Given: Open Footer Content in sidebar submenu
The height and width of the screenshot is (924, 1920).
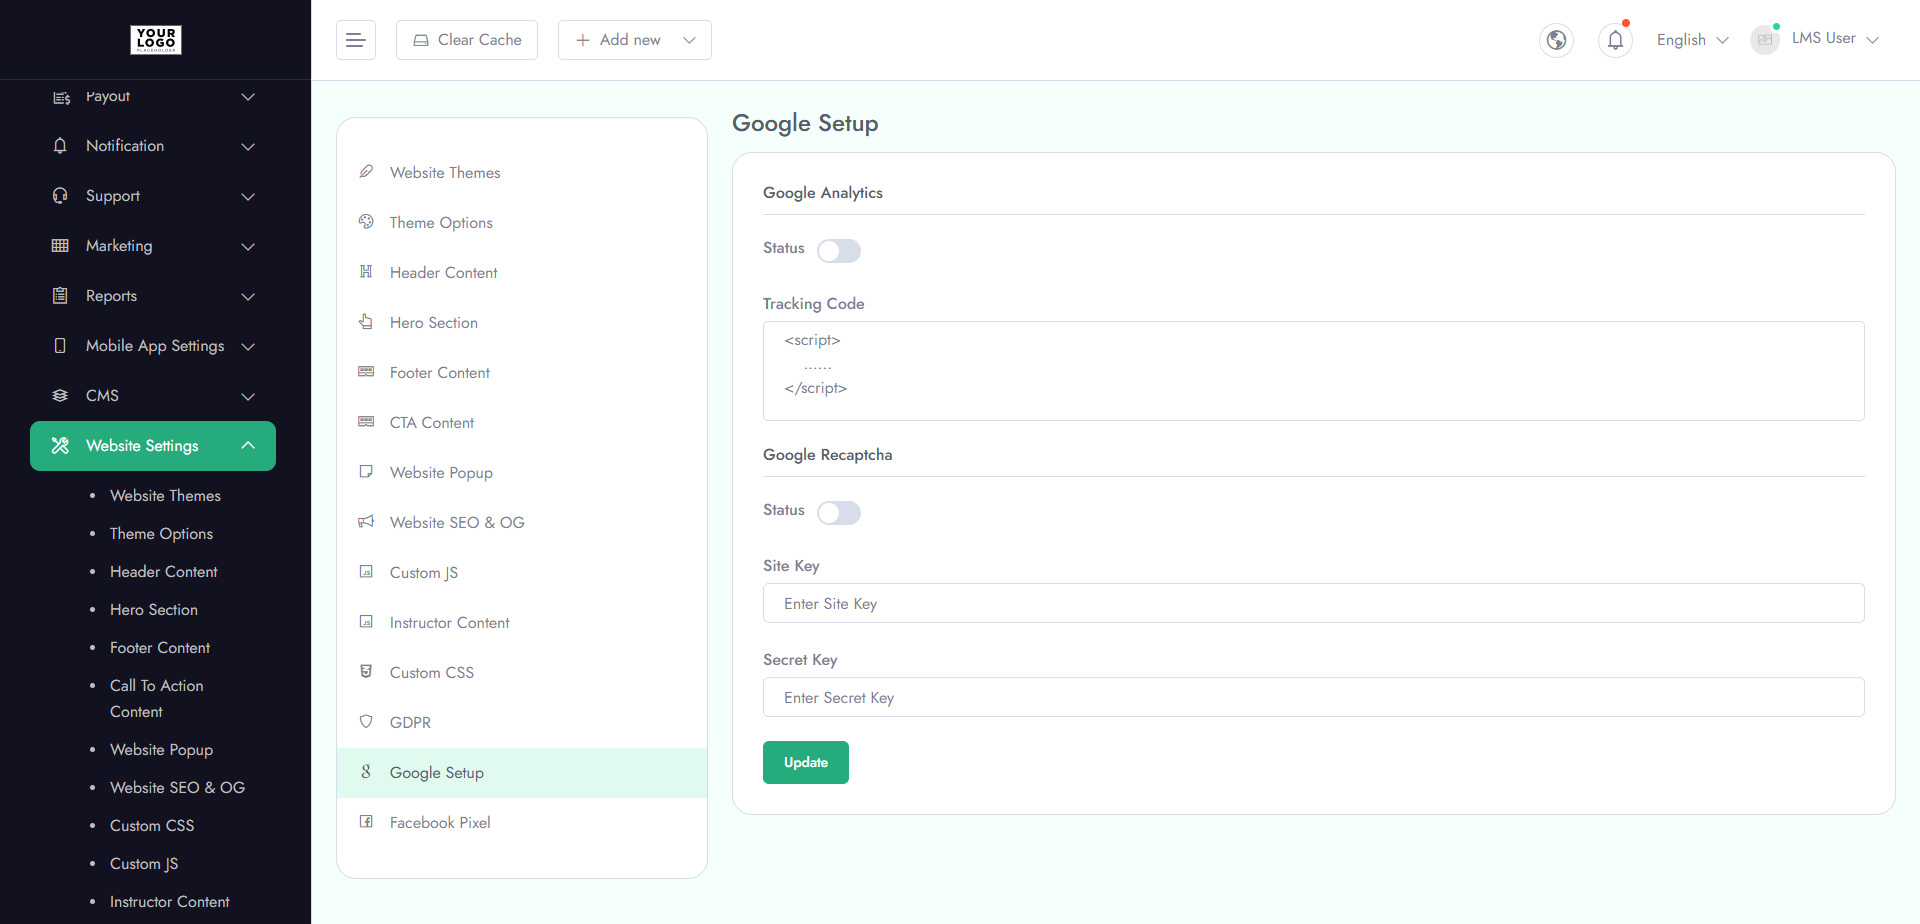Looking at the screenshot, I should 160,648.
